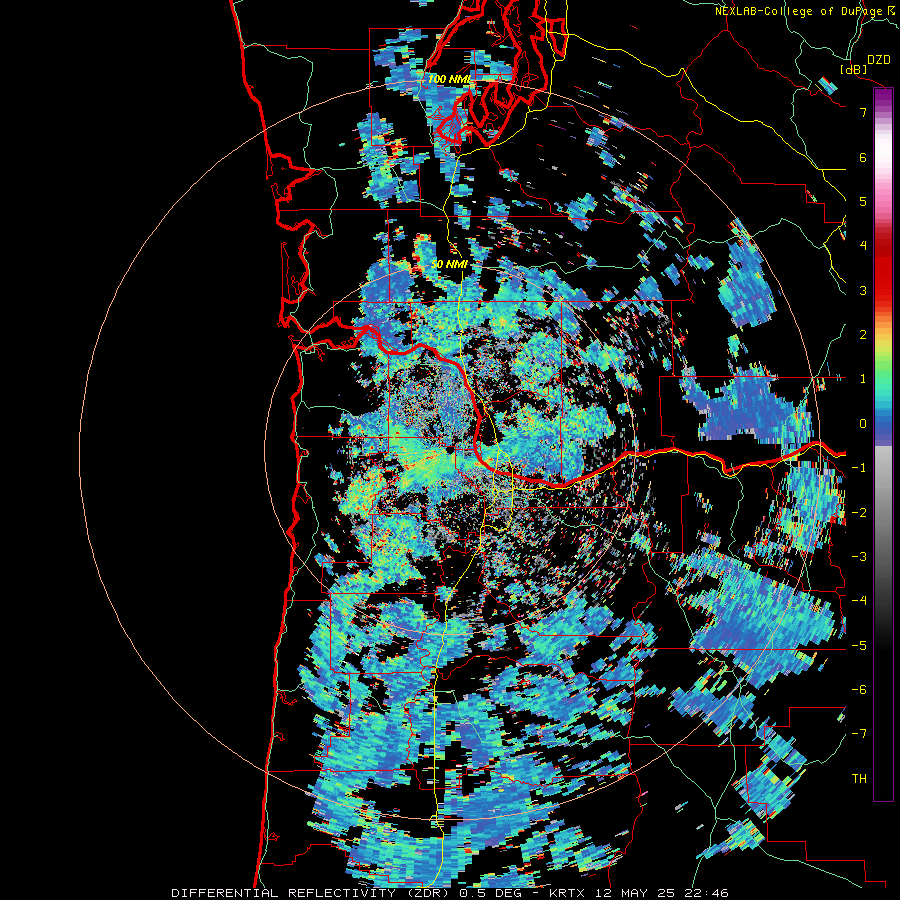This screenshot has width=900, height=900.
Task: Click the -3 value on color scale
Action: pyautogui.click(x=859, y=557)
